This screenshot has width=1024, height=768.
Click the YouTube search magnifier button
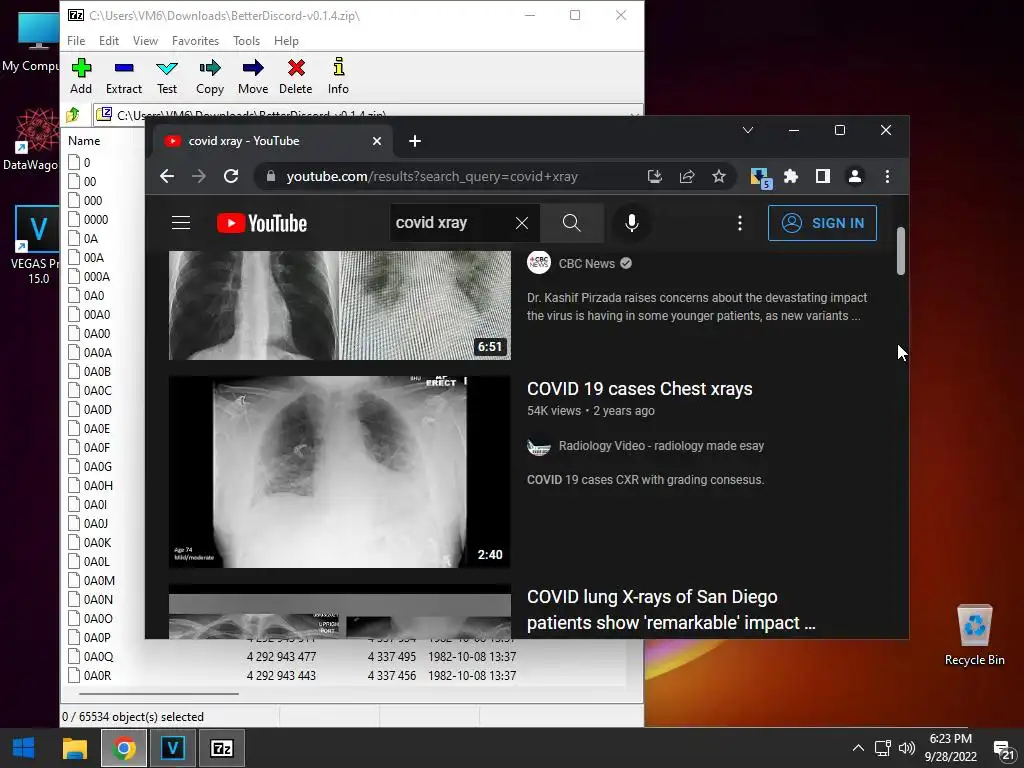tap(571, 223)
